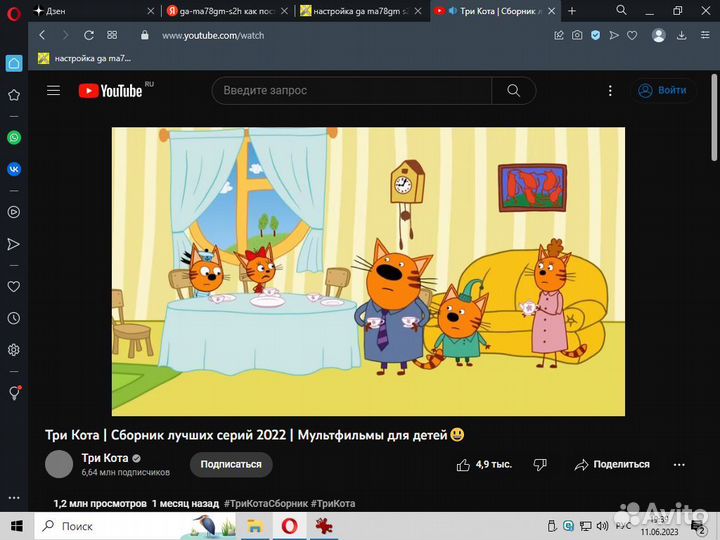Open the настройка ga ma7... bookmark
720x540 pixels.
(84, 58)
